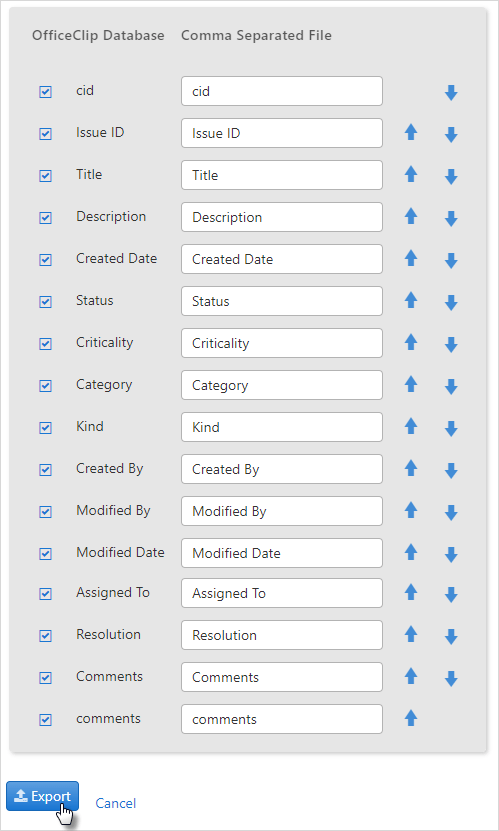Image resolution: width=499 pixels, height=831 pixels.
Task: Click the Export button
Action: [x=42, y=796]
